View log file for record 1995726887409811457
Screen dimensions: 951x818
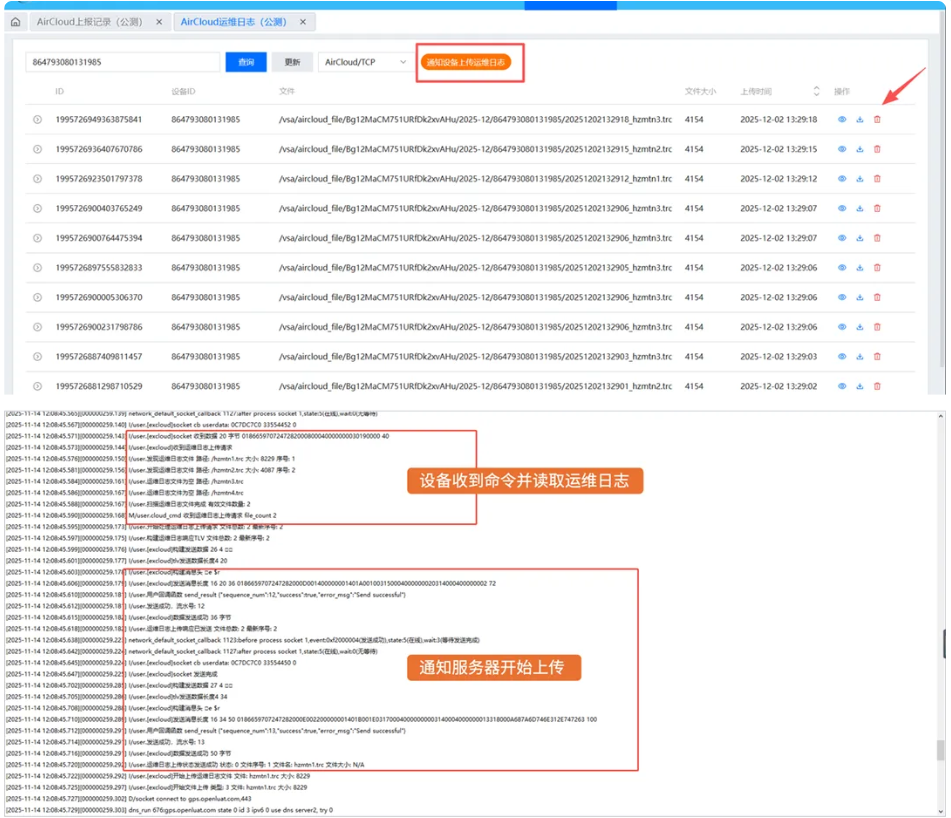842,357
